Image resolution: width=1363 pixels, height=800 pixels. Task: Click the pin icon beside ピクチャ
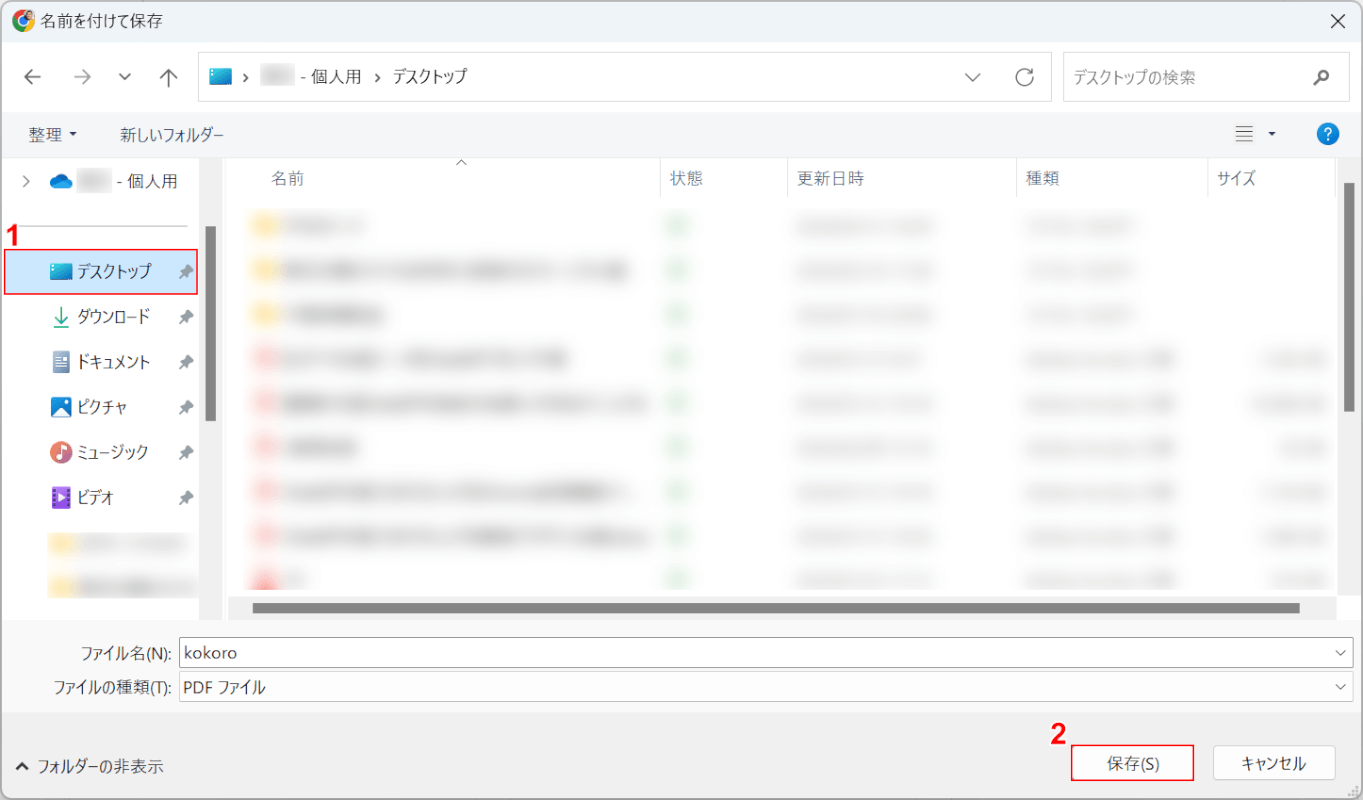click(185, 407)
